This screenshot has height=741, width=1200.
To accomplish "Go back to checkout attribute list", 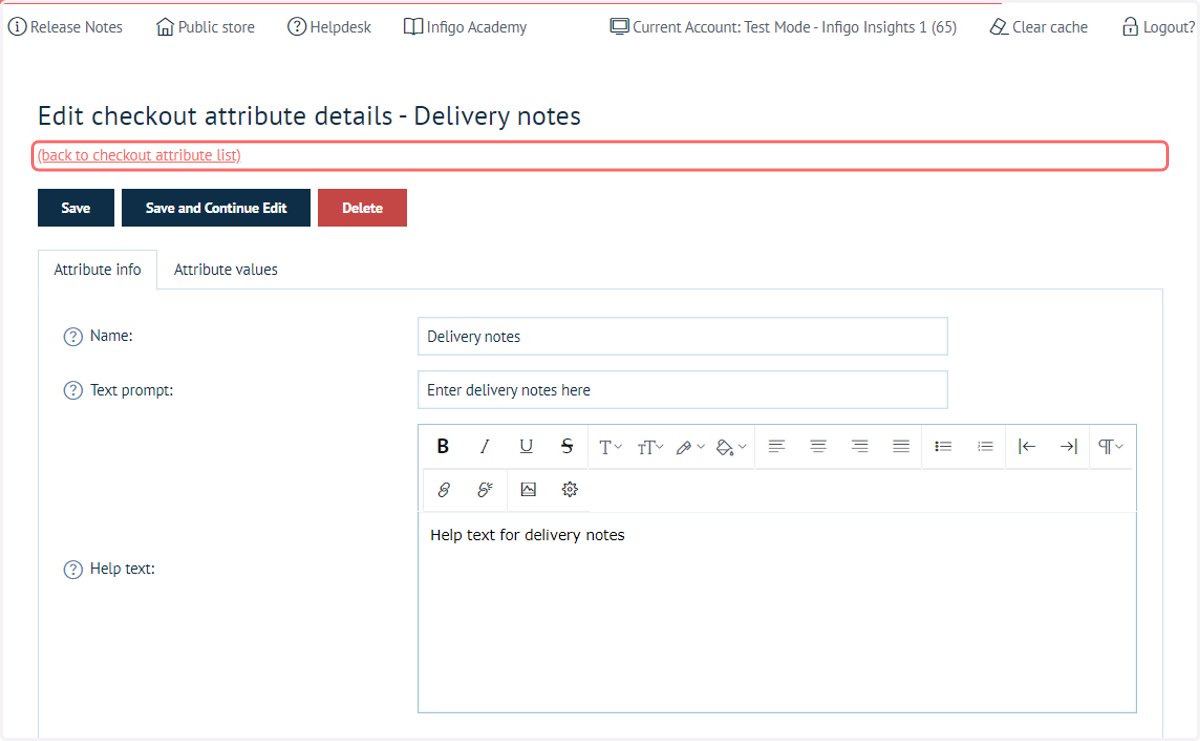I will tap(139, 155).
